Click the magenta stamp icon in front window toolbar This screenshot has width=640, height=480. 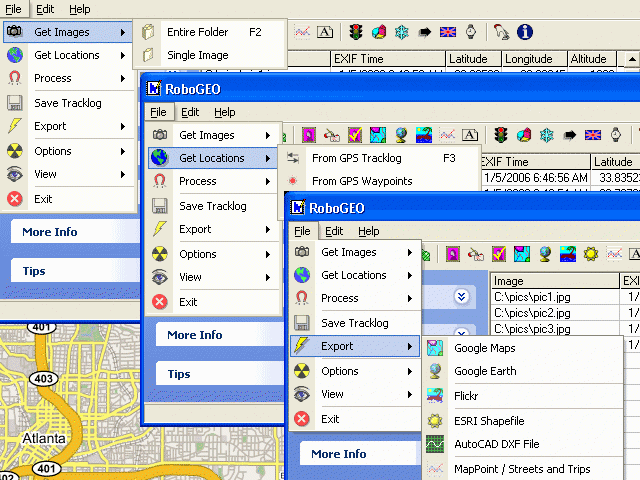click(x=453, y=254)
